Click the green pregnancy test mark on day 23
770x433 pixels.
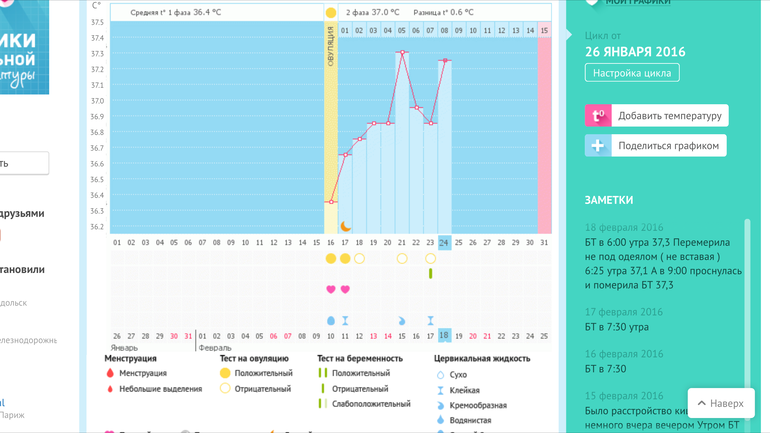click(x=431, y=273)
